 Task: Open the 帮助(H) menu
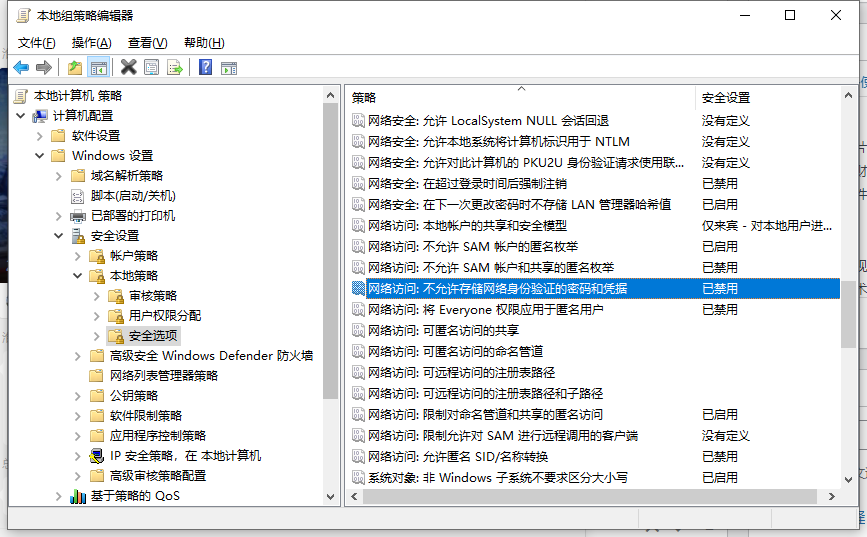tap(204, 43)
